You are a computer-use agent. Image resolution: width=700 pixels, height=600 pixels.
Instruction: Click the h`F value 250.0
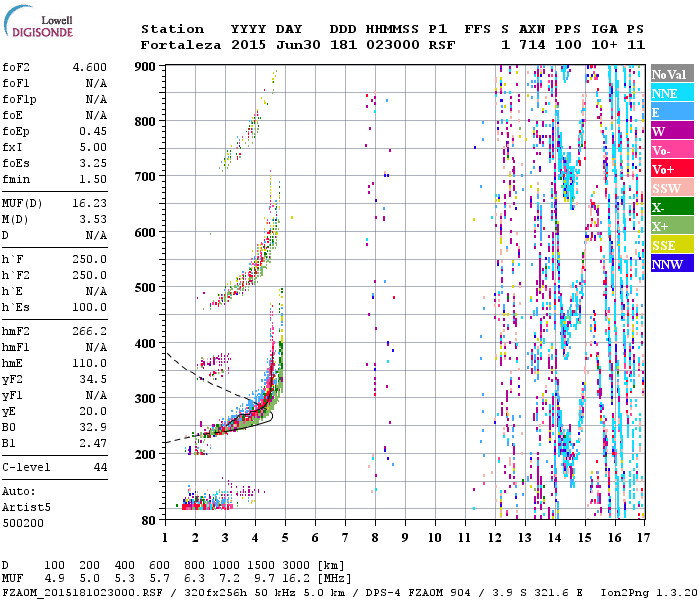pos(90,259)
